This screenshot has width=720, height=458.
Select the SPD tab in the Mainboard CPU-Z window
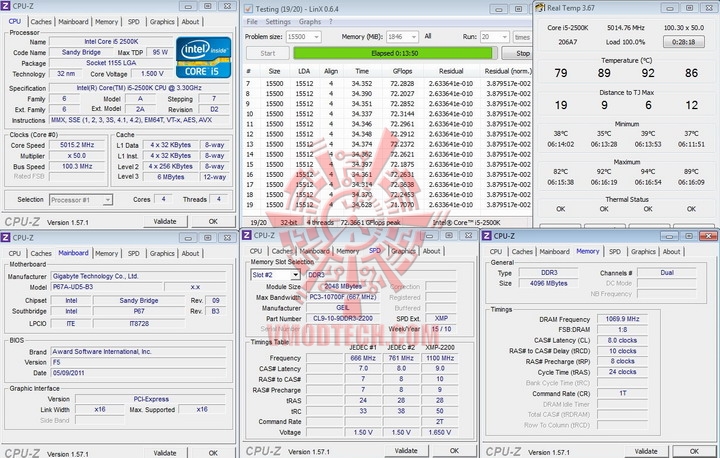click(x=134, y=253)
